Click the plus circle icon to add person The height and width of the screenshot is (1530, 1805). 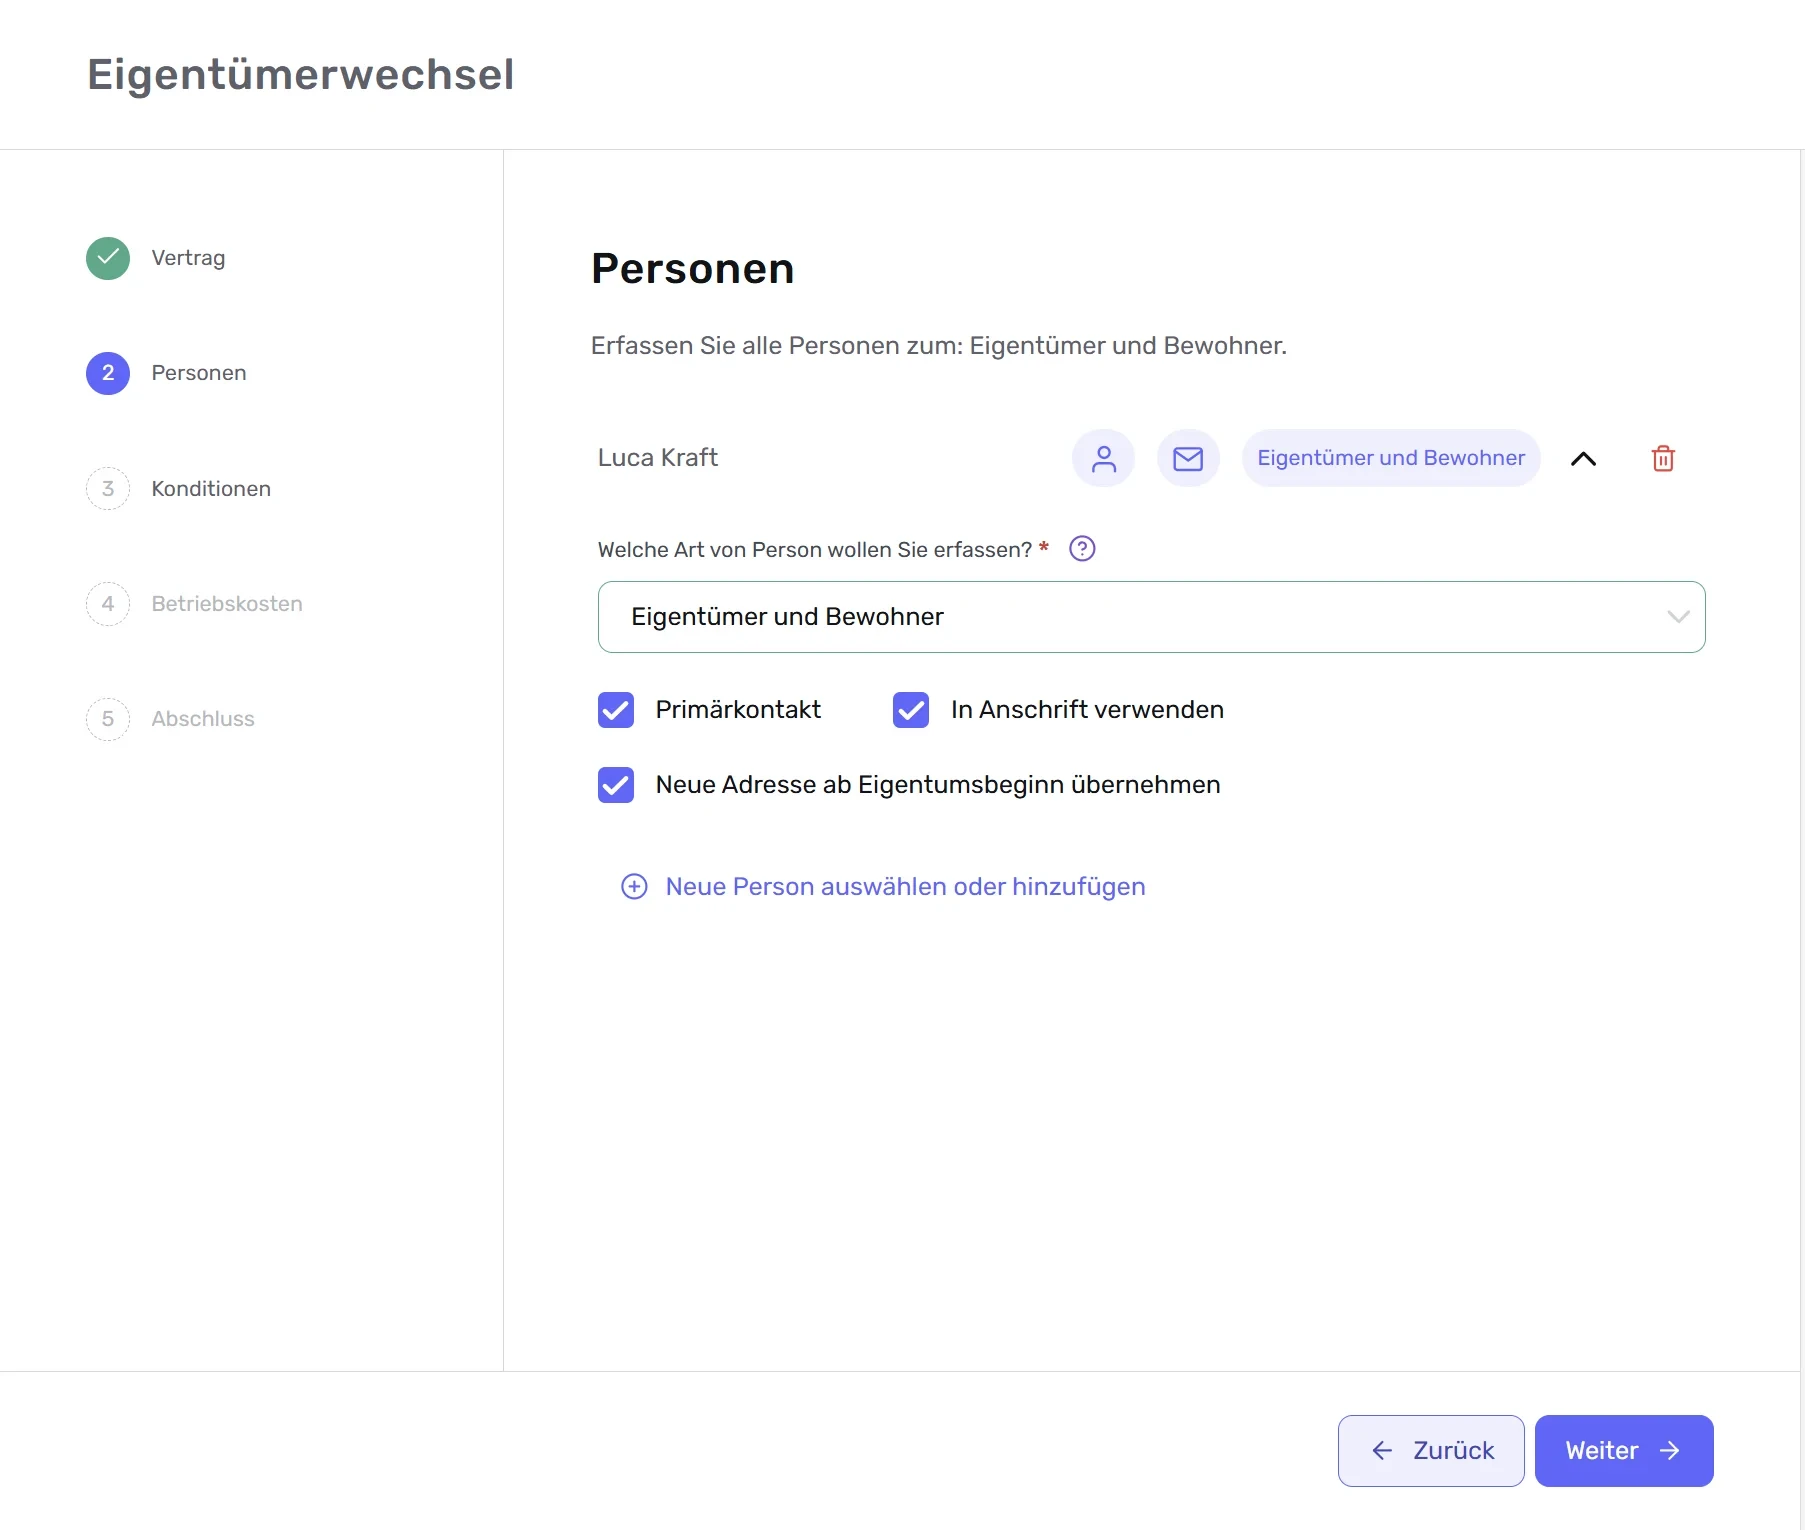[634, 887]
